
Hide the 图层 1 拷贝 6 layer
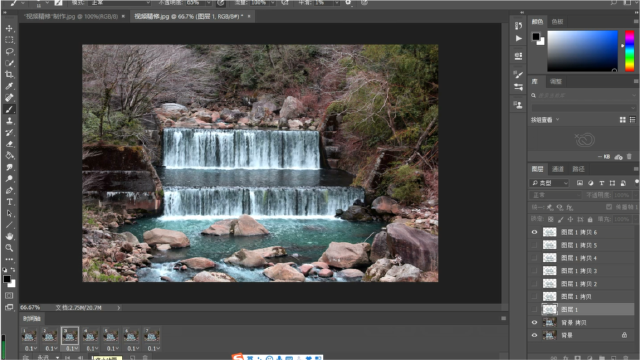[x=534, y=232]
